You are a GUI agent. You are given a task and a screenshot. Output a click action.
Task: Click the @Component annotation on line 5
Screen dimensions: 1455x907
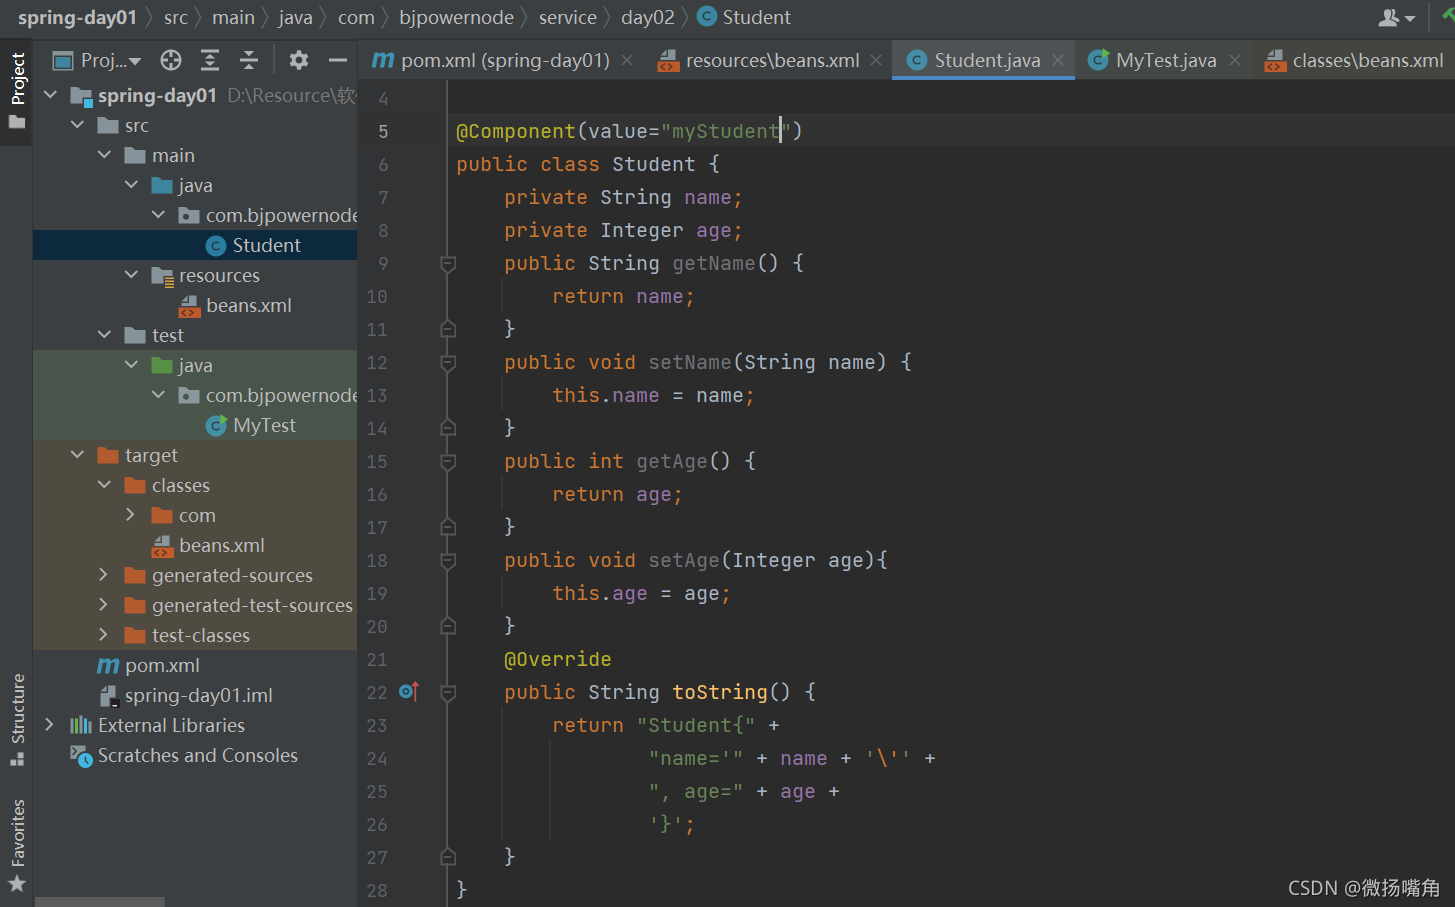[x=516, y=131]
